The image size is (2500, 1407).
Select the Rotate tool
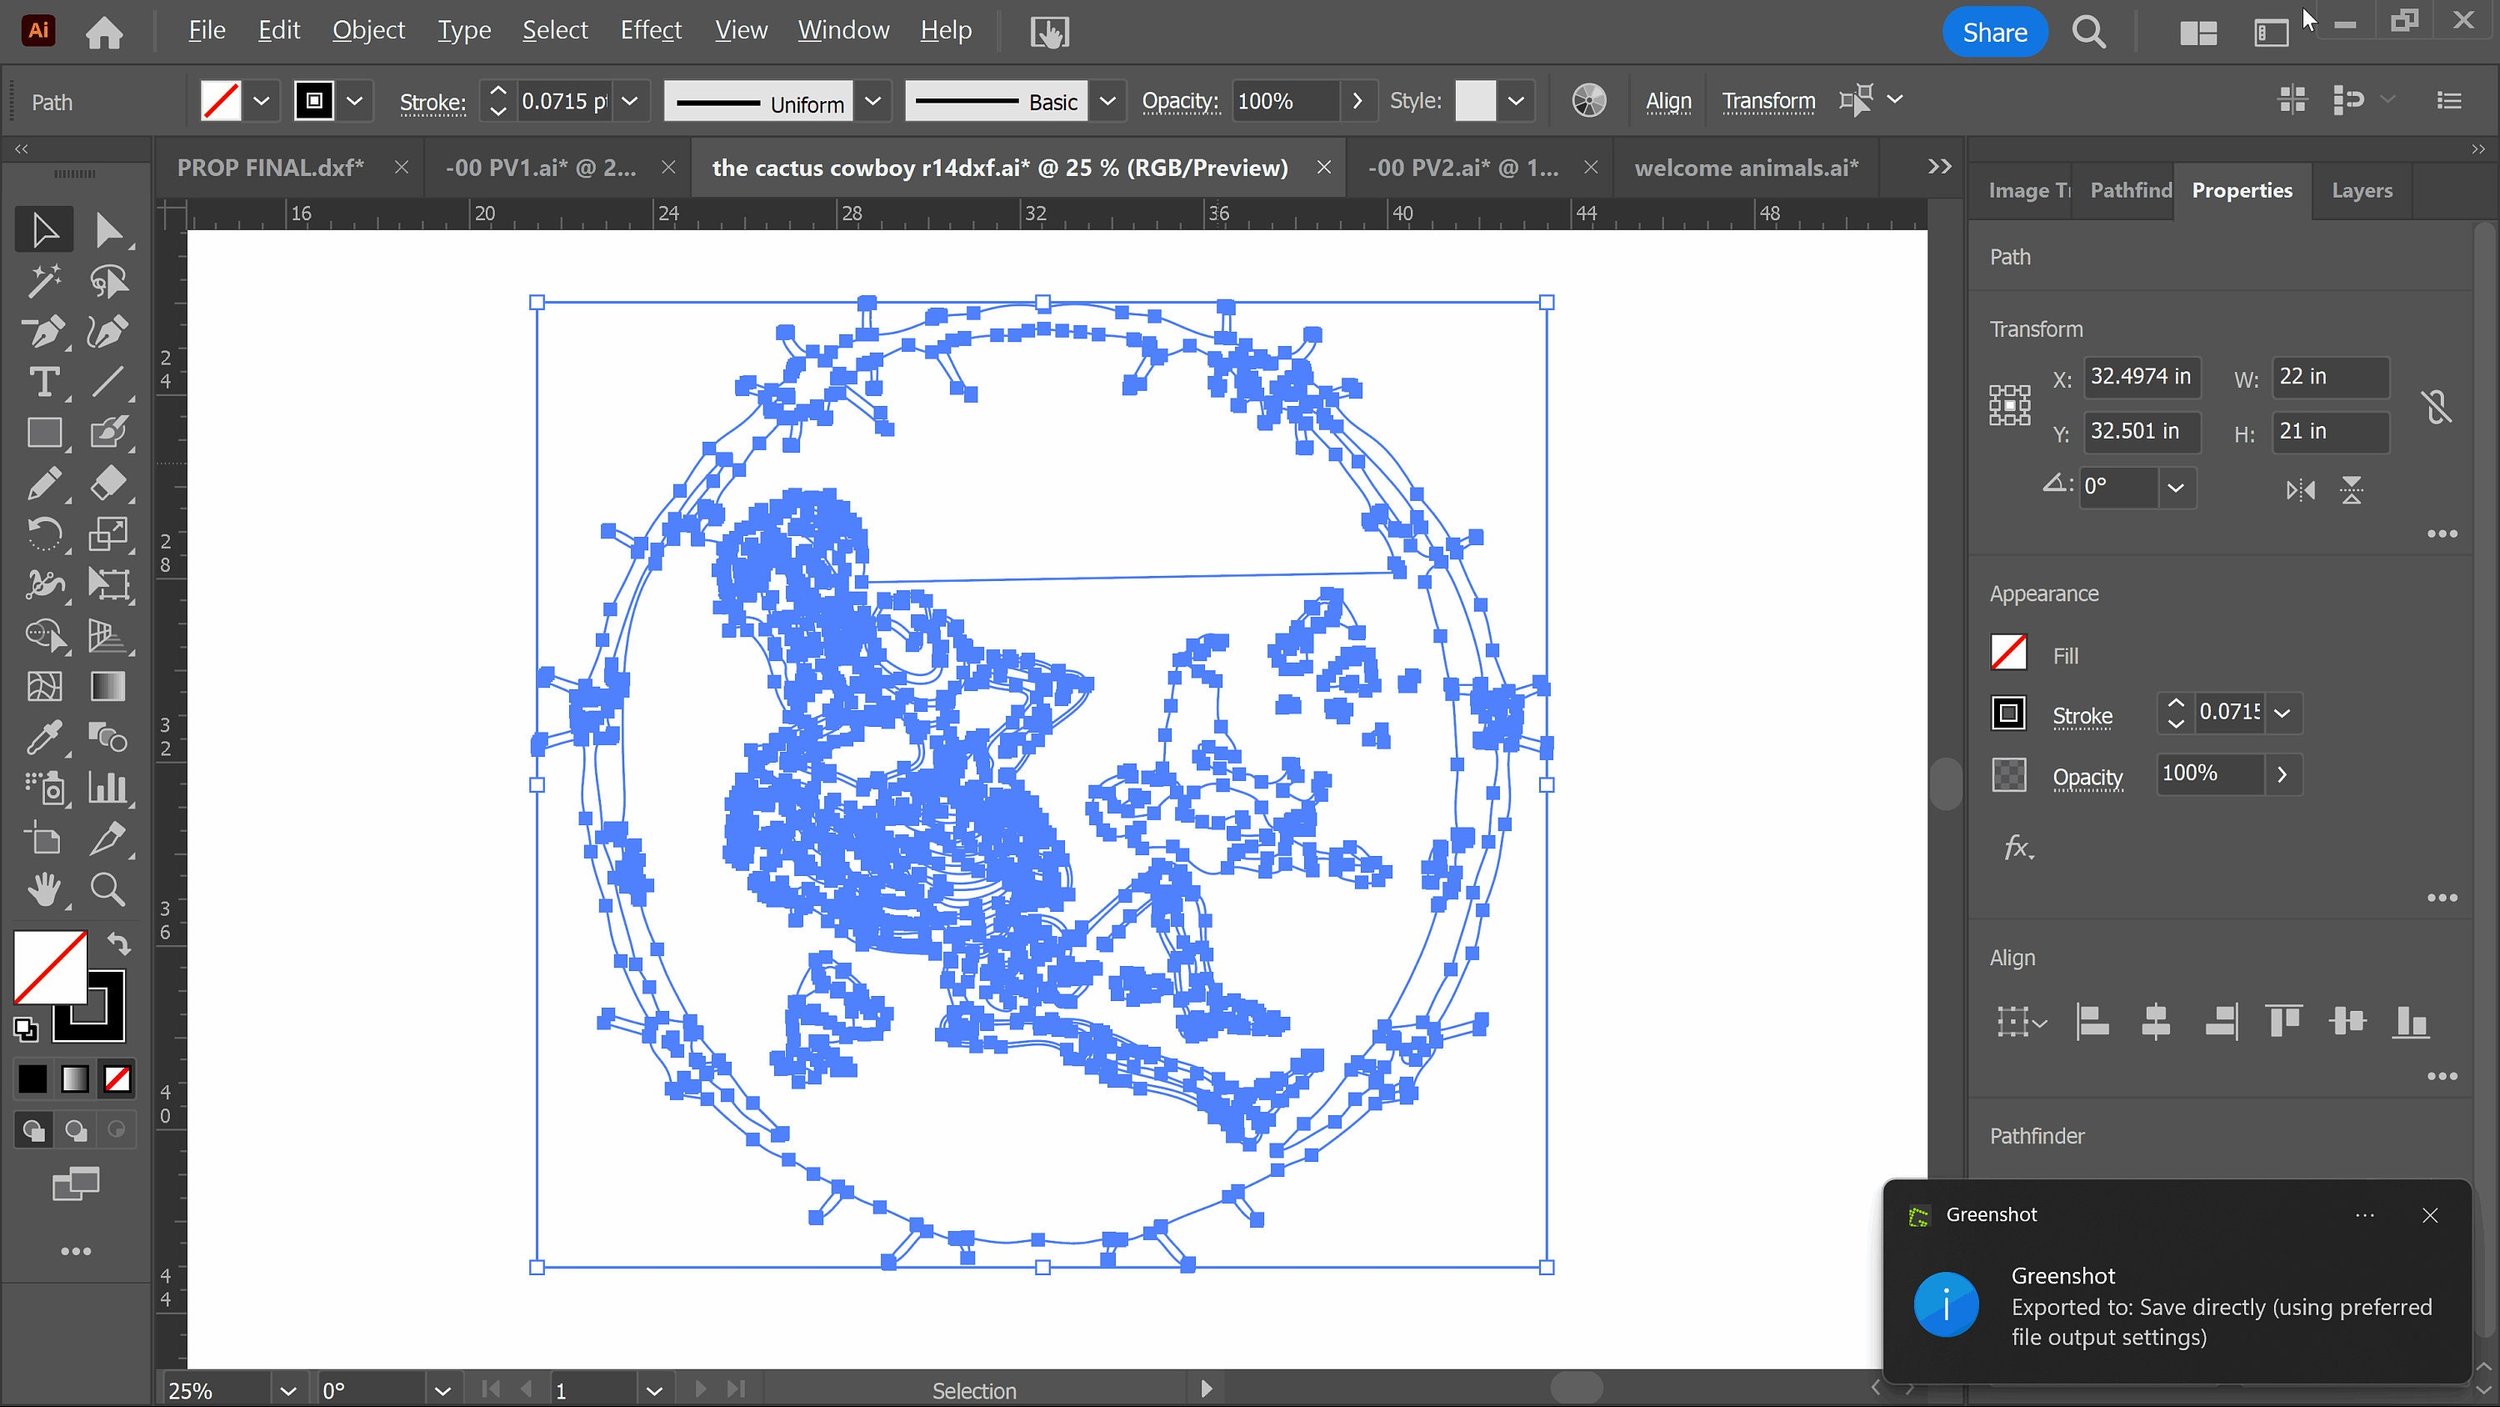(x=44, y=534)
